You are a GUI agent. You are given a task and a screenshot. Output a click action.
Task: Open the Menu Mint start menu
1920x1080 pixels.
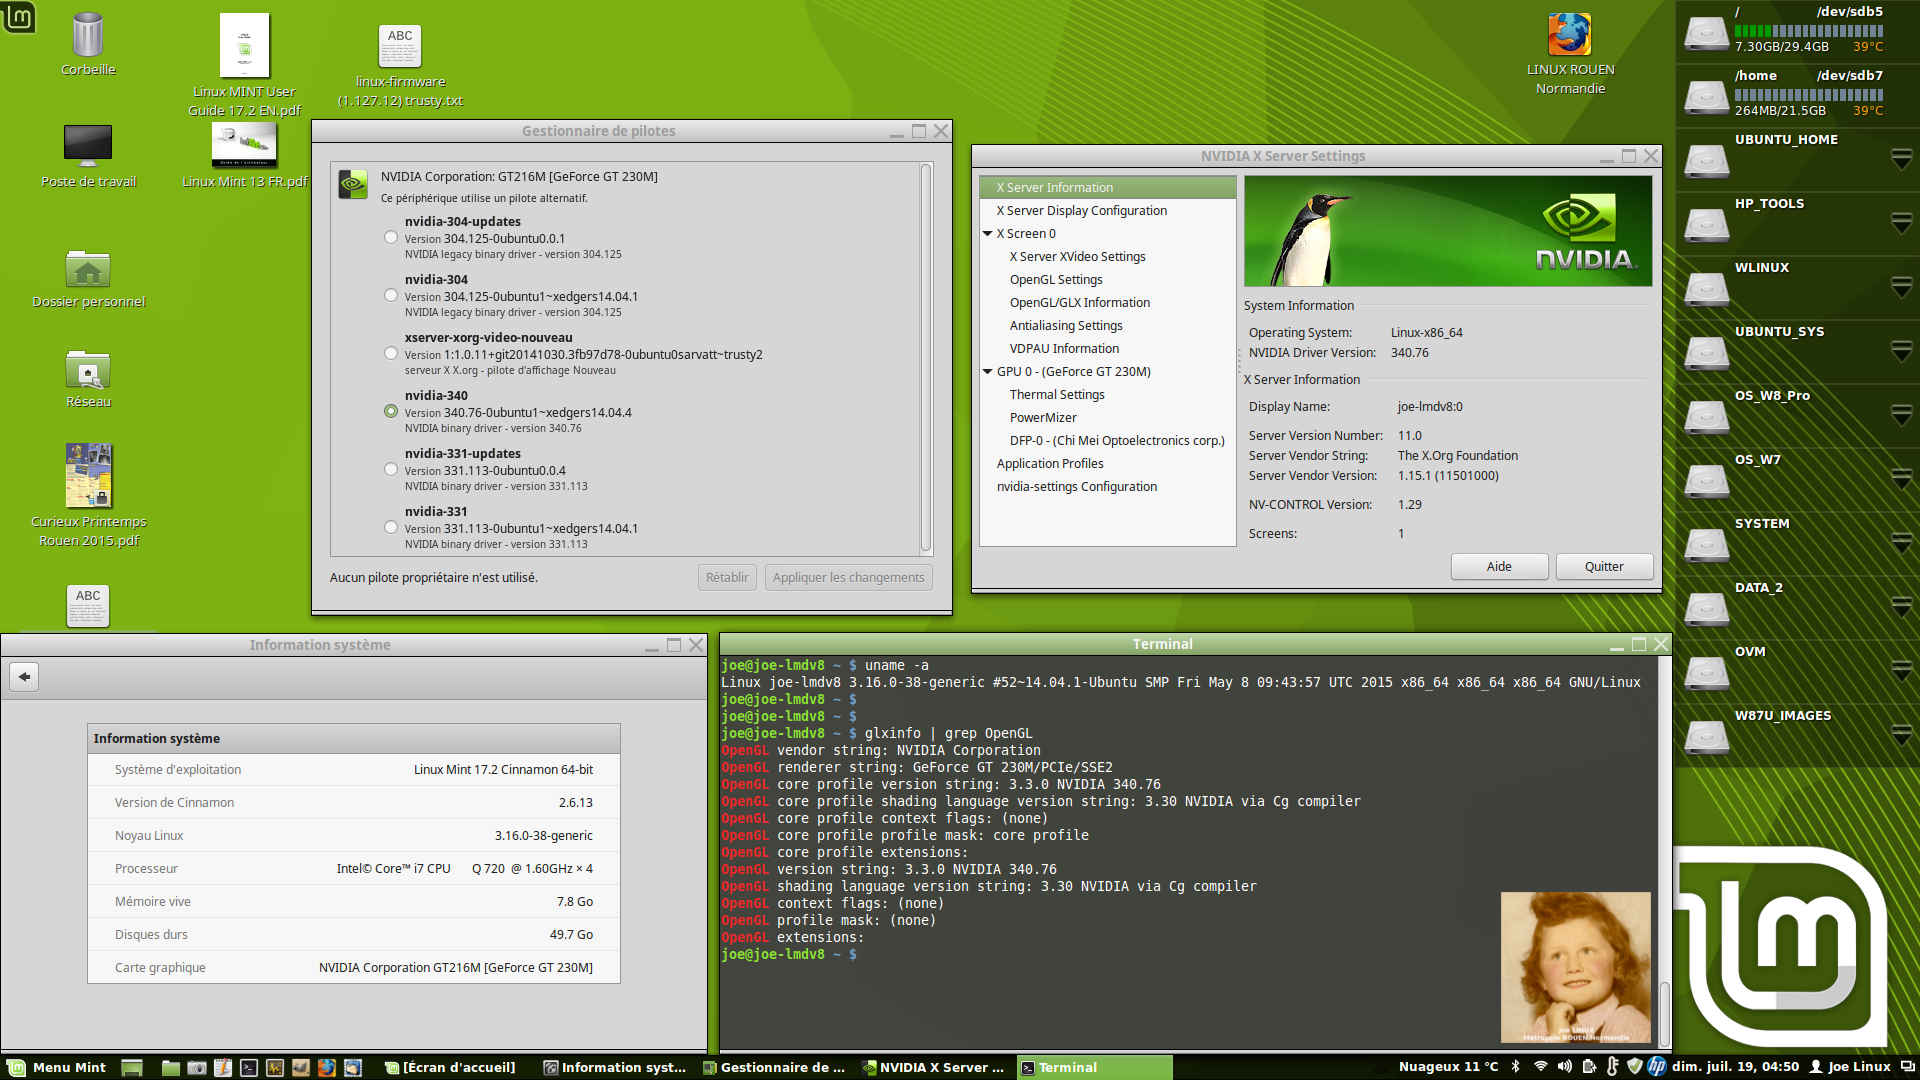(x=56, y=1067)
